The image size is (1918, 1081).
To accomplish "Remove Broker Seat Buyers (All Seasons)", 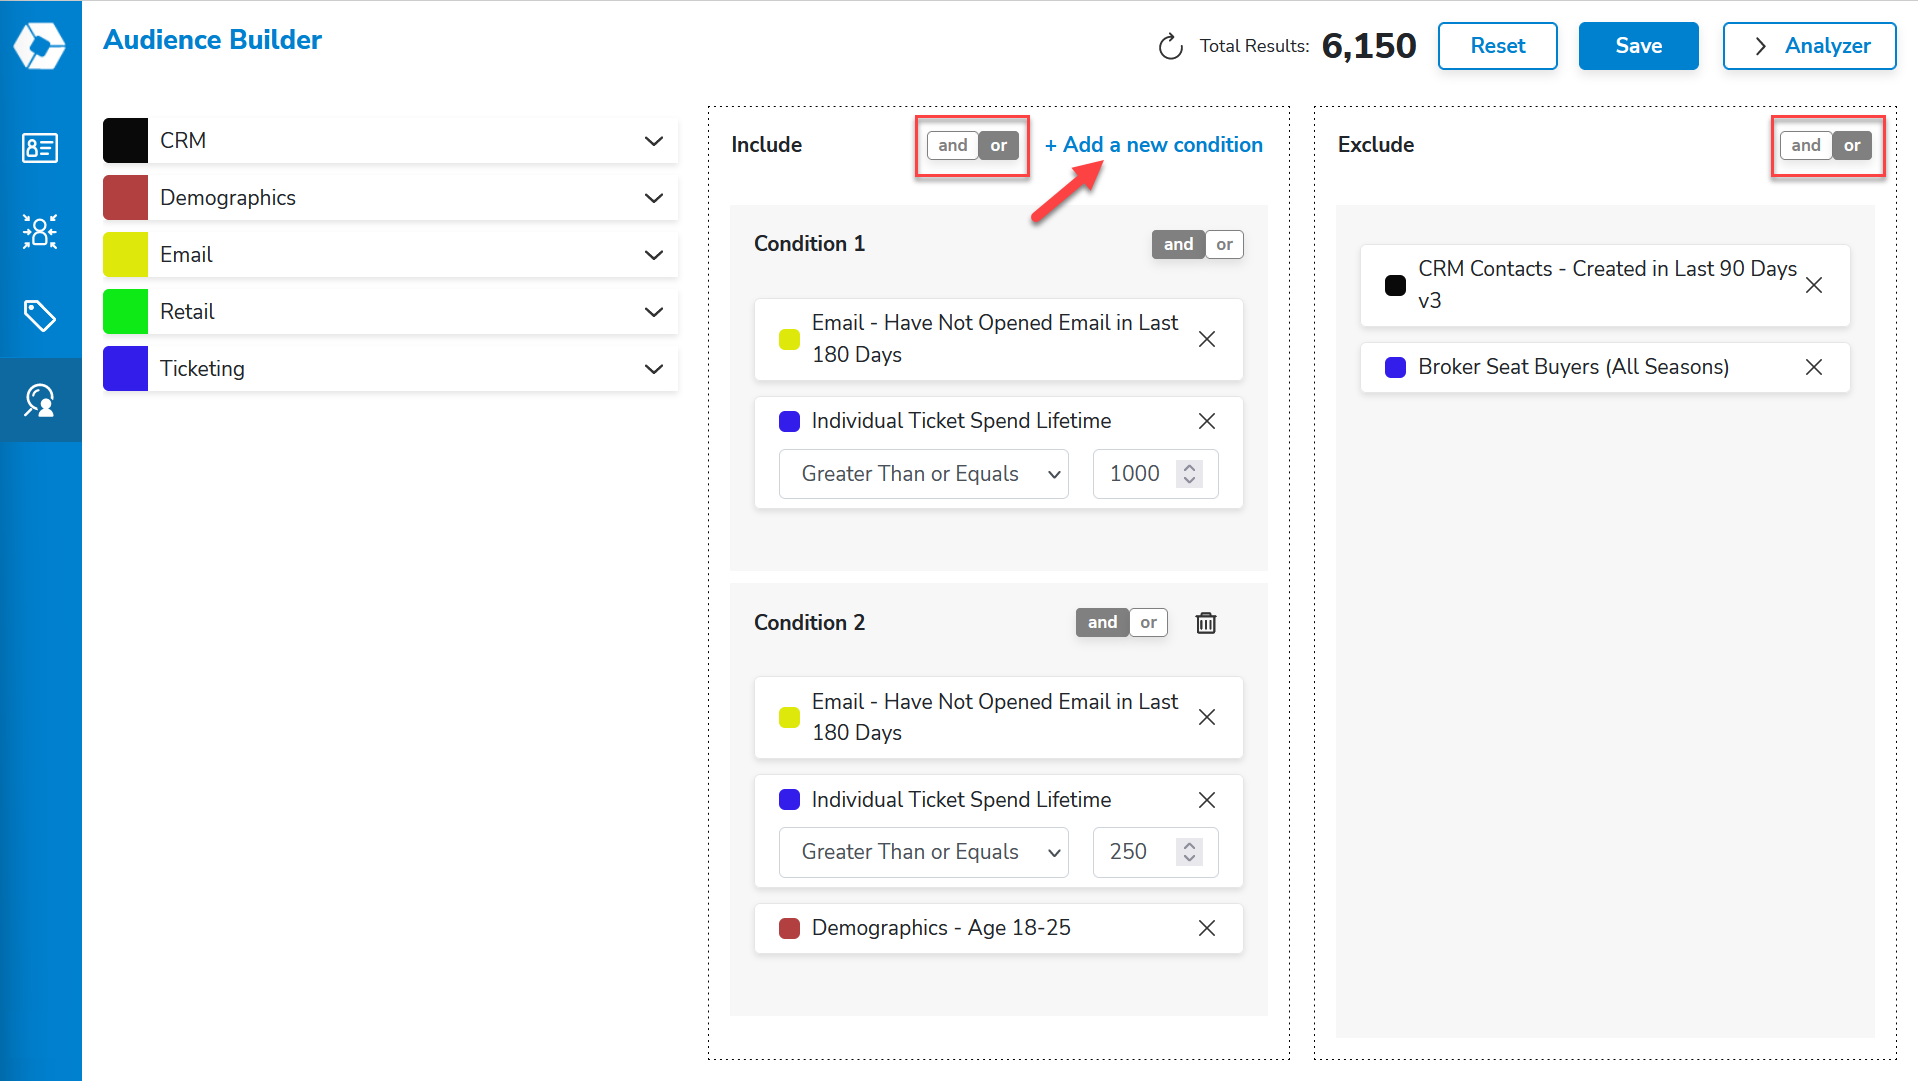I will (1814, 367).
